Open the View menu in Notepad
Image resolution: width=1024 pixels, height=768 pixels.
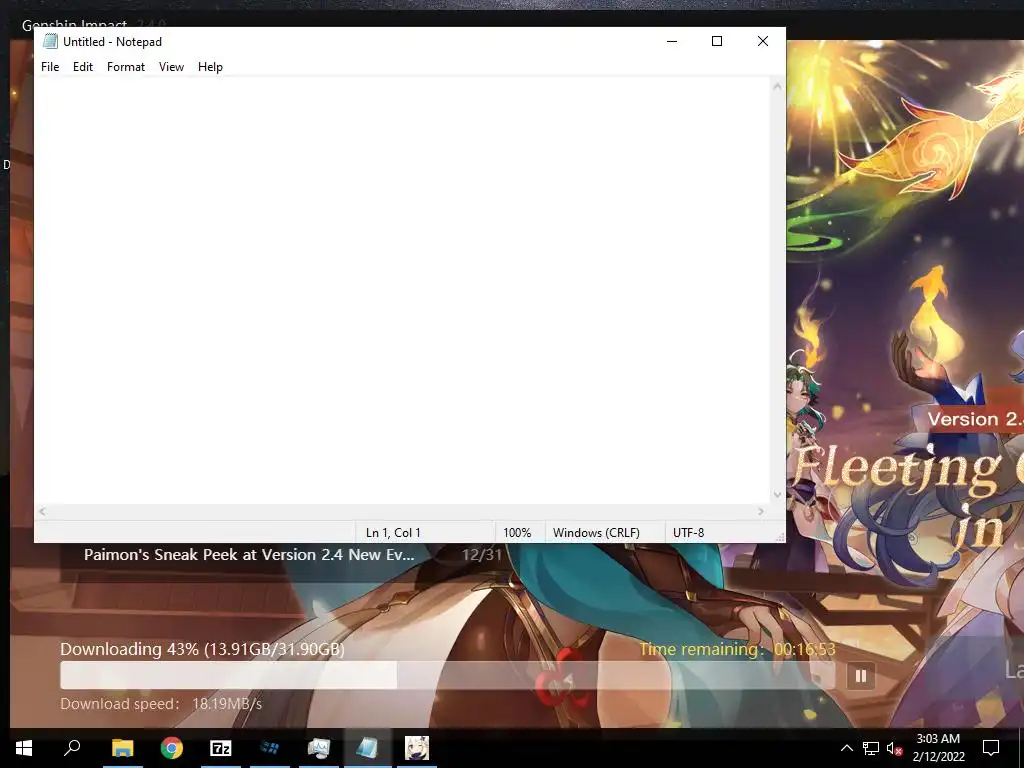coord(171,67)
